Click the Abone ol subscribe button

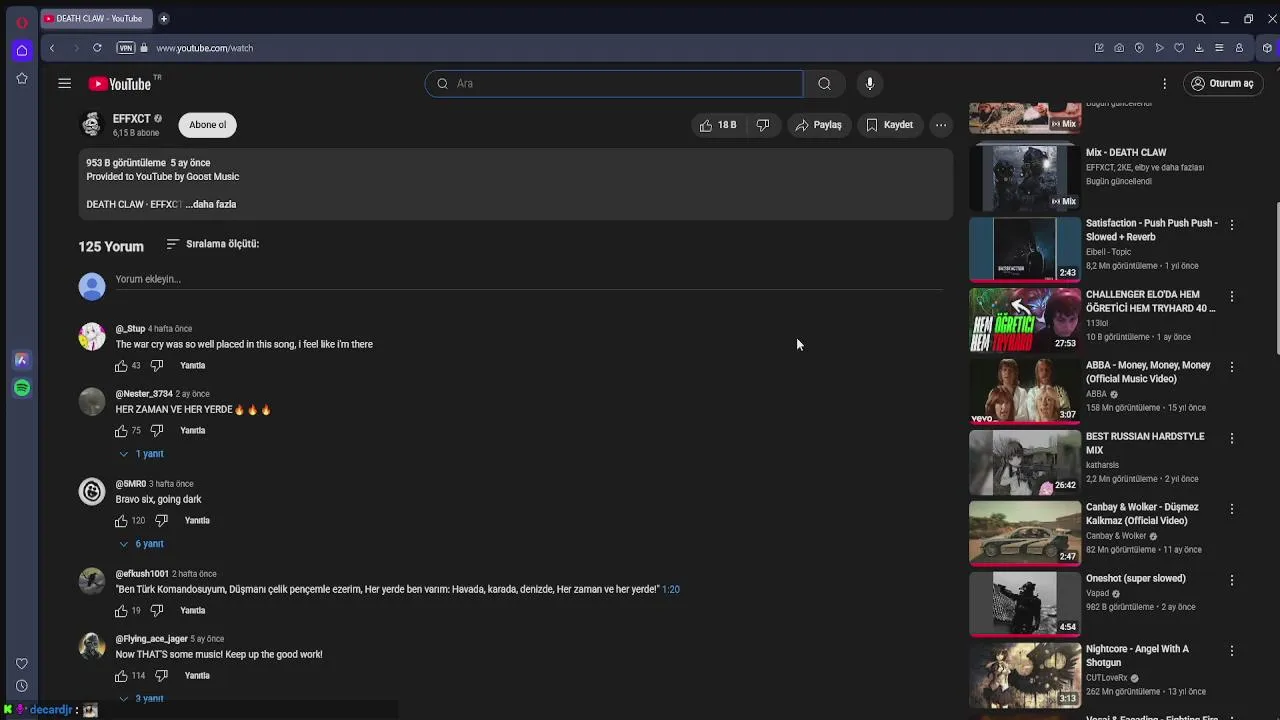pos(208,125)
